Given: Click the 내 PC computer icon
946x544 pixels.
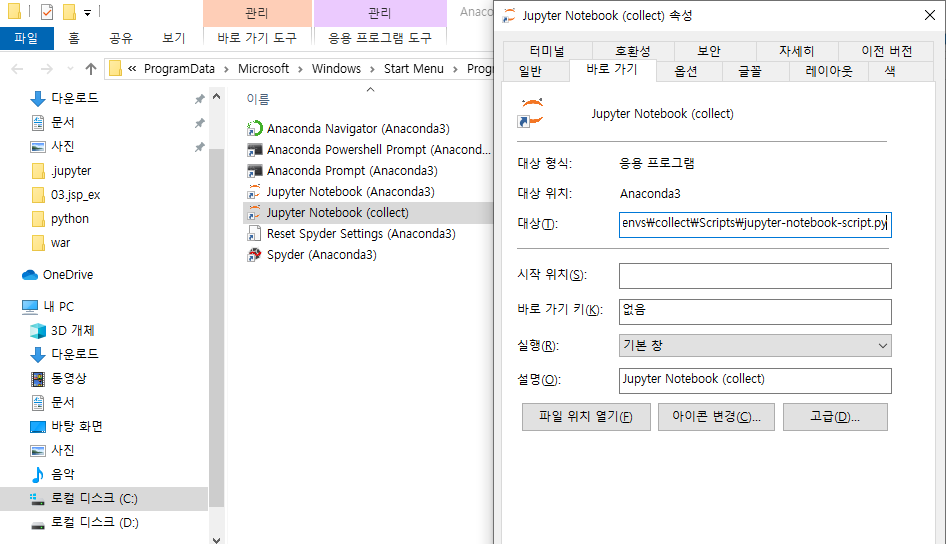Looking at the screenshot, I should pyautogui.click(x=30, y=307).
